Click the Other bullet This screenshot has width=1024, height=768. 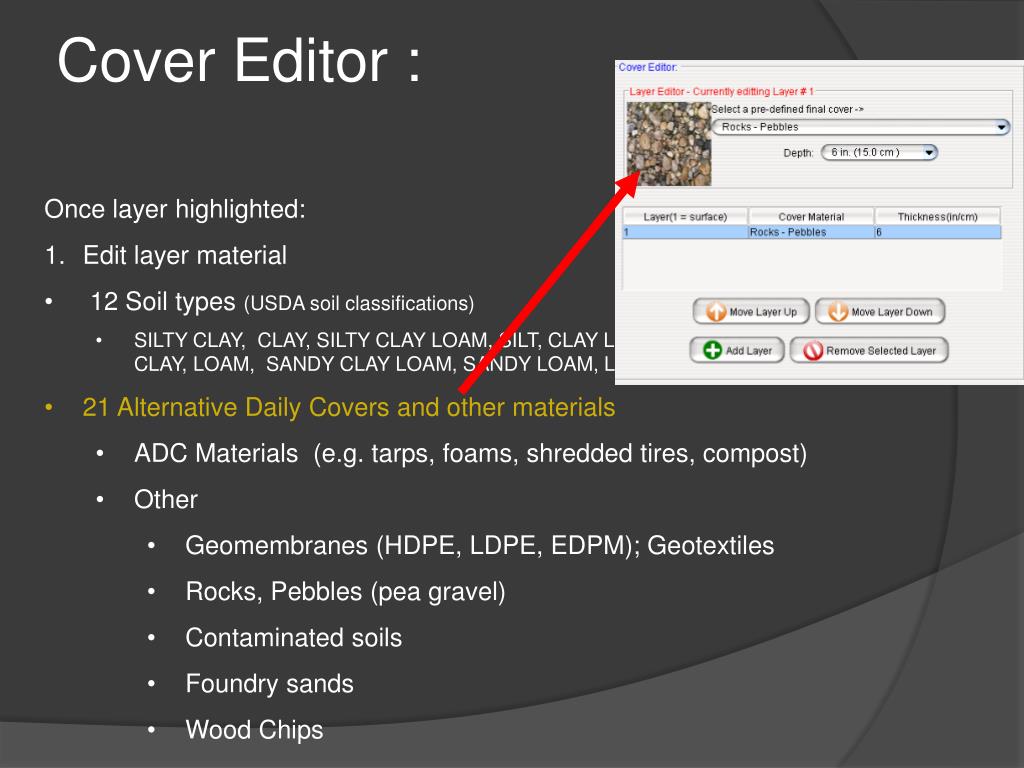pyautogui.click(x=166, y=500)
